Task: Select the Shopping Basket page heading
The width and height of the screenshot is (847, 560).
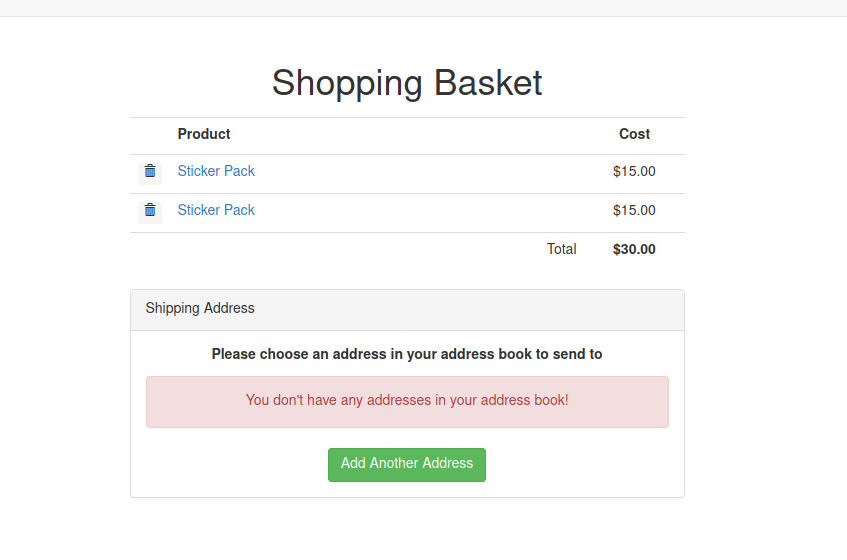Action: click(407, 83)
